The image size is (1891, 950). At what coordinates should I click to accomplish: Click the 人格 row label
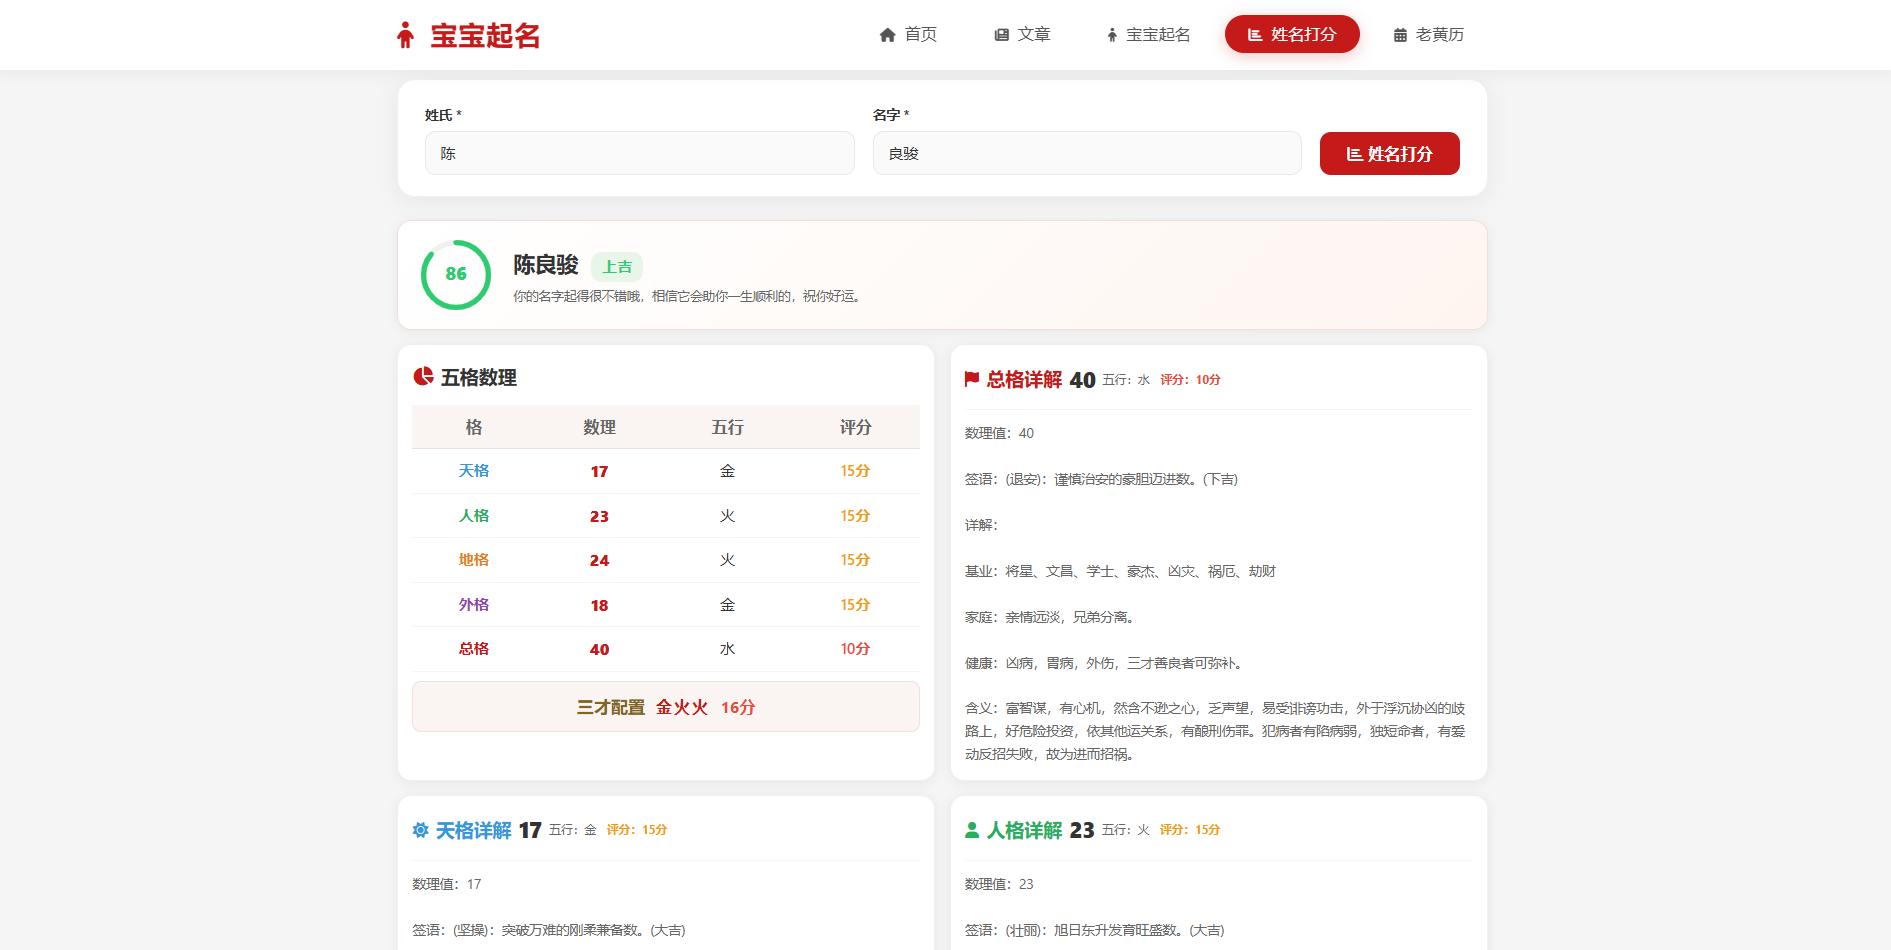(474, 516)
